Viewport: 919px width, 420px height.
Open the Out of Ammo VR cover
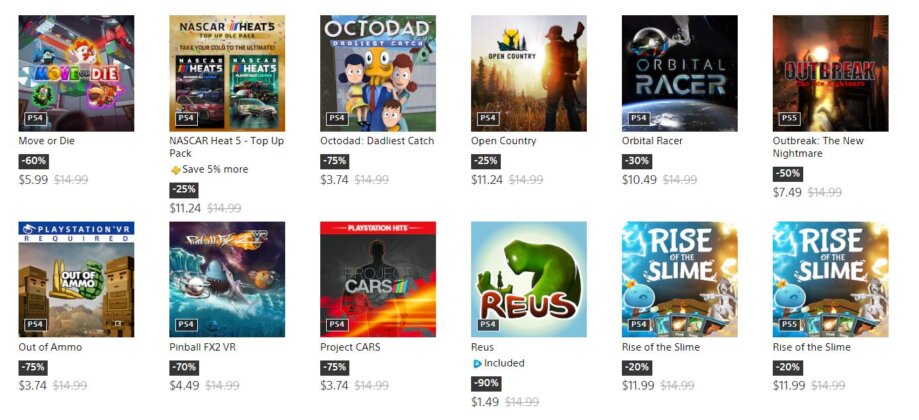76,279
